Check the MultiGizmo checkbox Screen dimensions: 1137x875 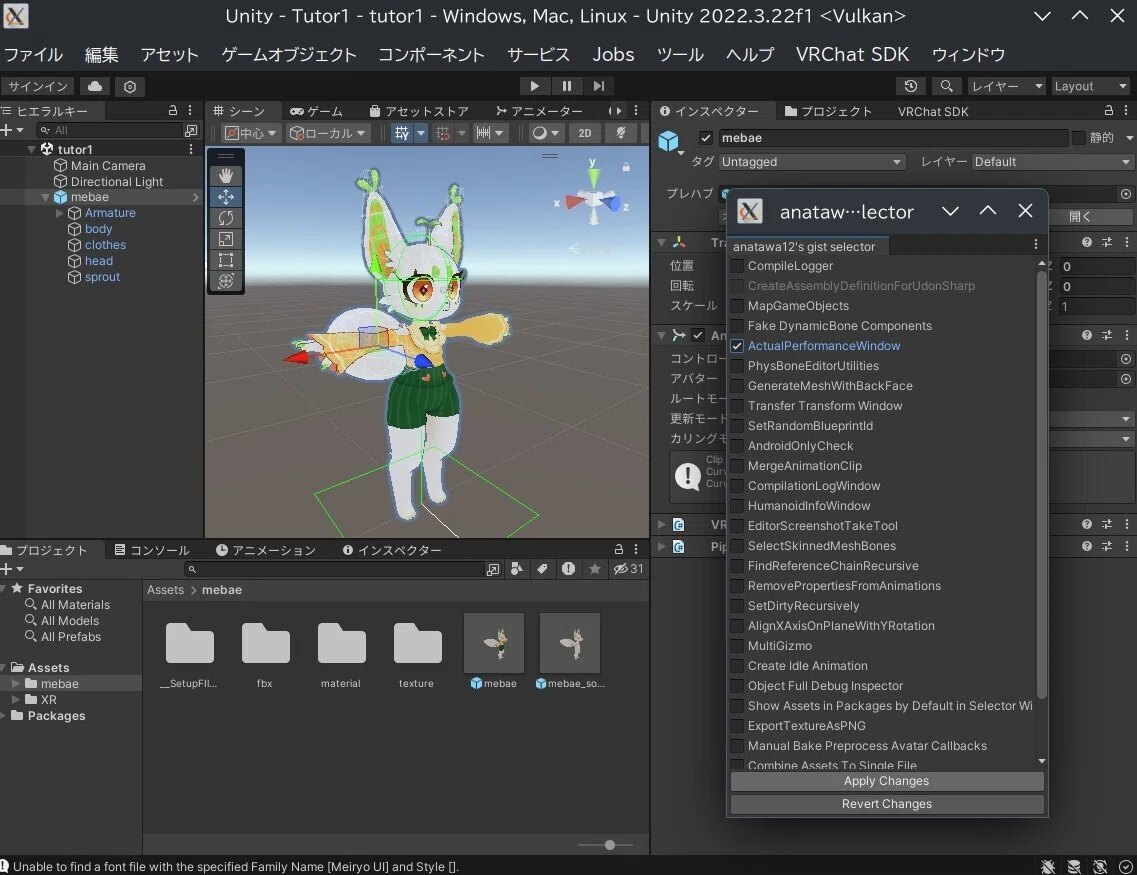[737, 646]
